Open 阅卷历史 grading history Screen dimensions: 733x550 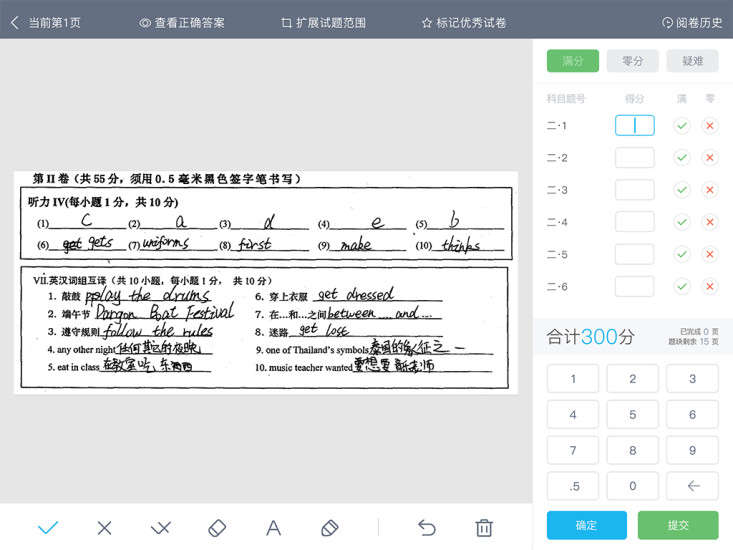tap(692, 22)
